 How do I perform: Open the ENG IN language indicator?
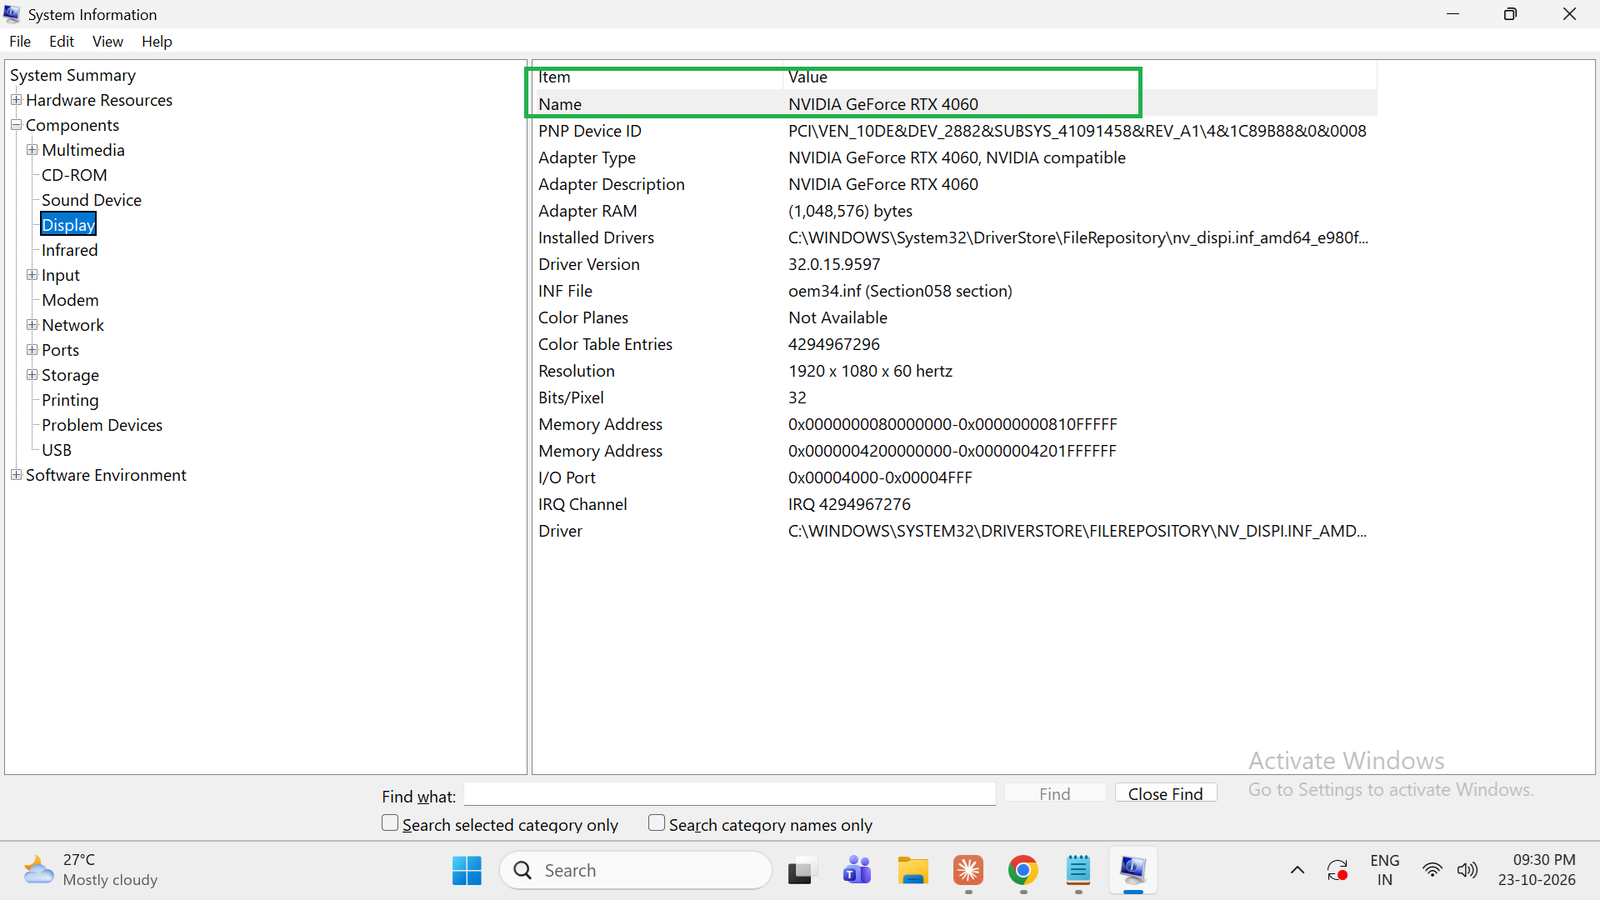(x=1385, y=870)
